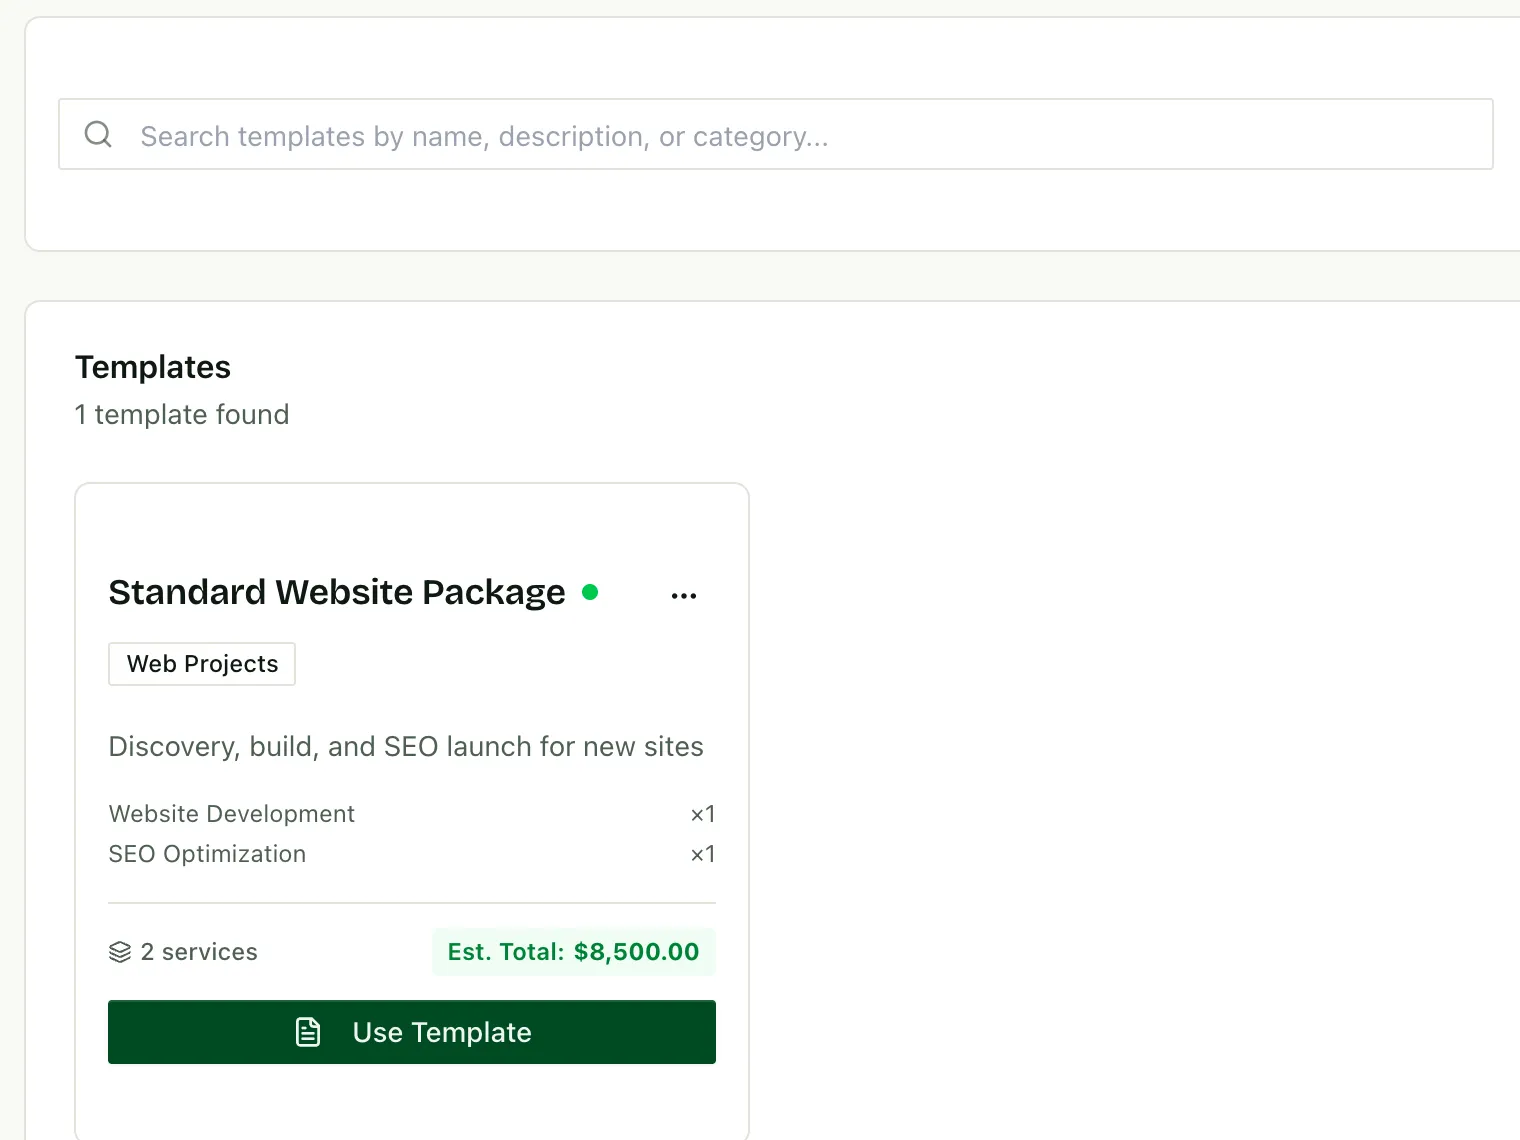Click the ×1 quantity for Website Development
The height and width of the screenshot is (1140, 1520).
click(703, 814)
